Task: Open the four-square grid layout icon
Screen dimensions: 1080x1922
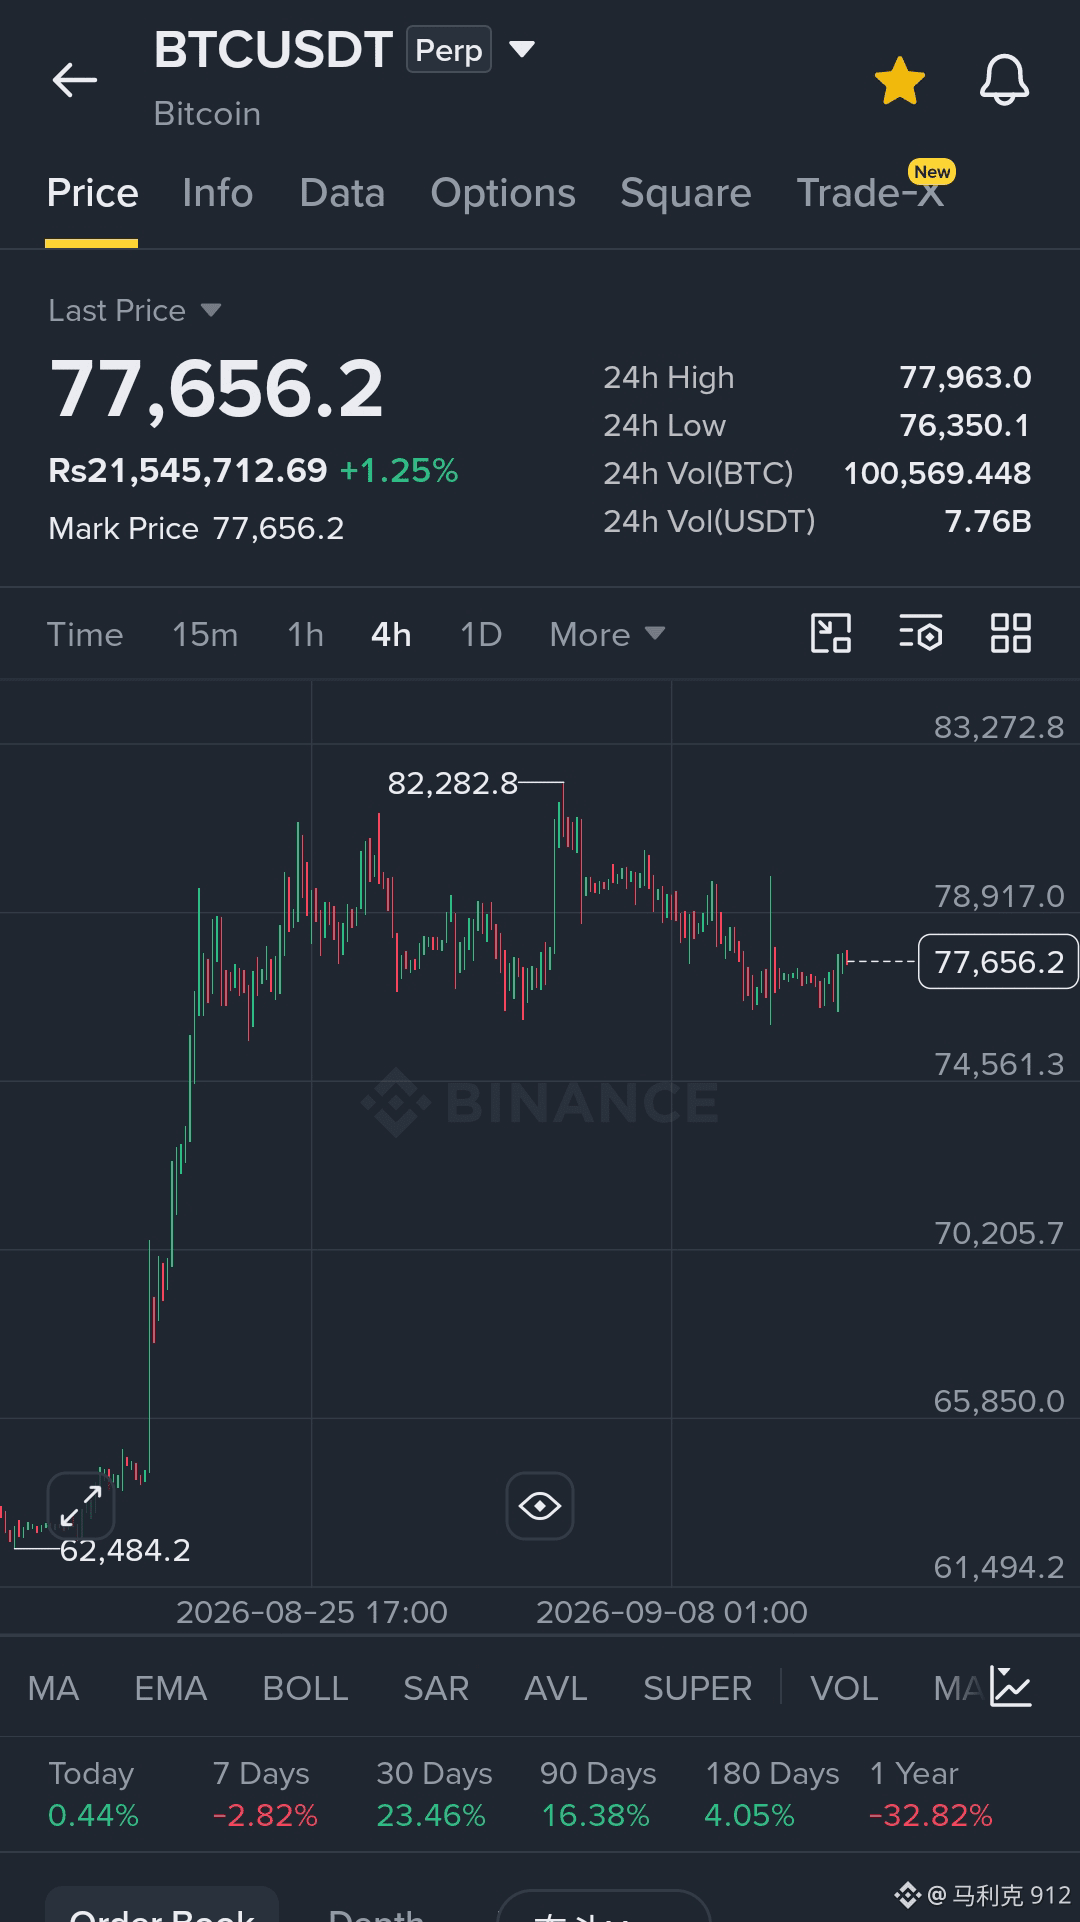Action: click(x=1010, y=634)
